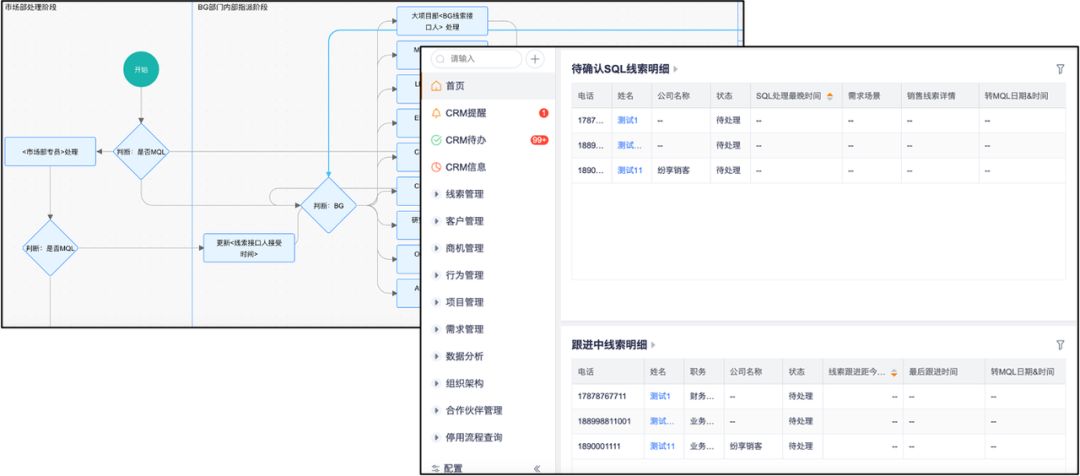This screenshot has width=1080, height=476.
Task: Open 测试11 link in 跟进中线索 table
Action: (x=662, y=446)
